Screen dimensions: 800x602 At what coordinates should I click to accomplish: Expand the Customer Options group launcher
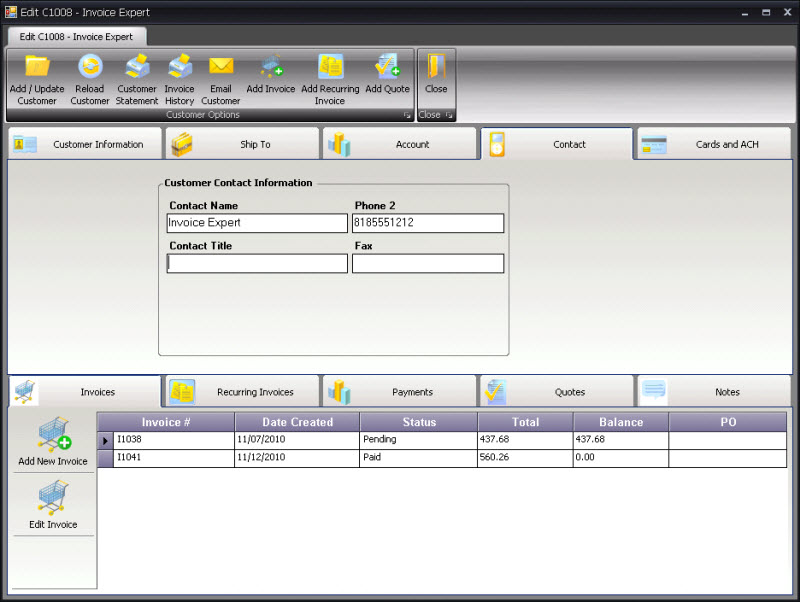point(407,115)
